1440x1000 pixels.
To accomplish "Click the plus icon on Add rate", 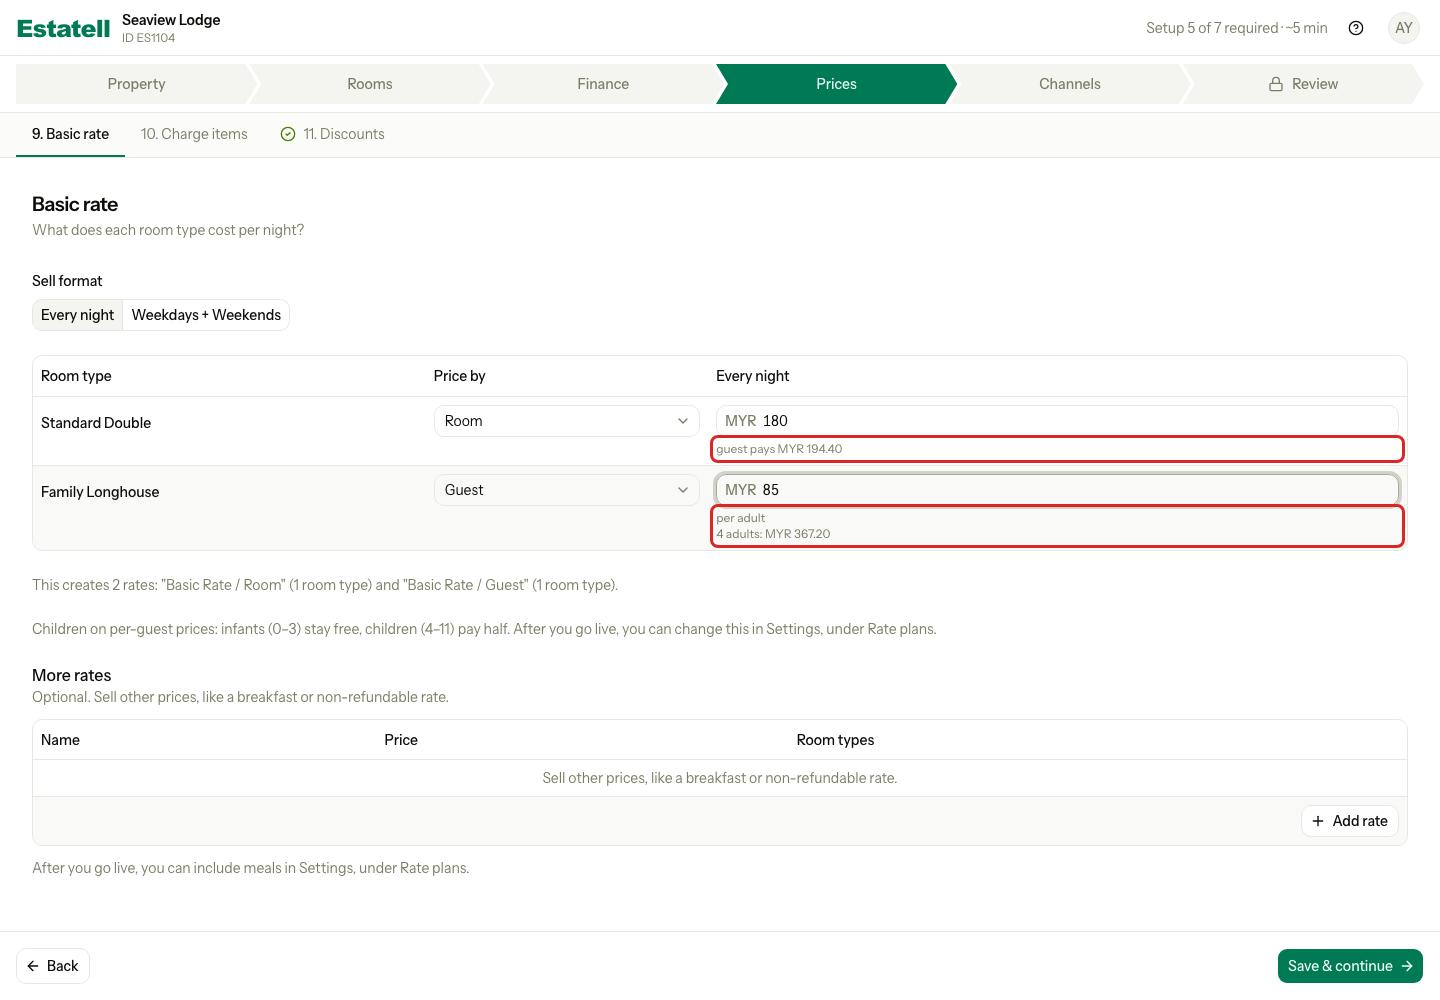I will 1318,821.
